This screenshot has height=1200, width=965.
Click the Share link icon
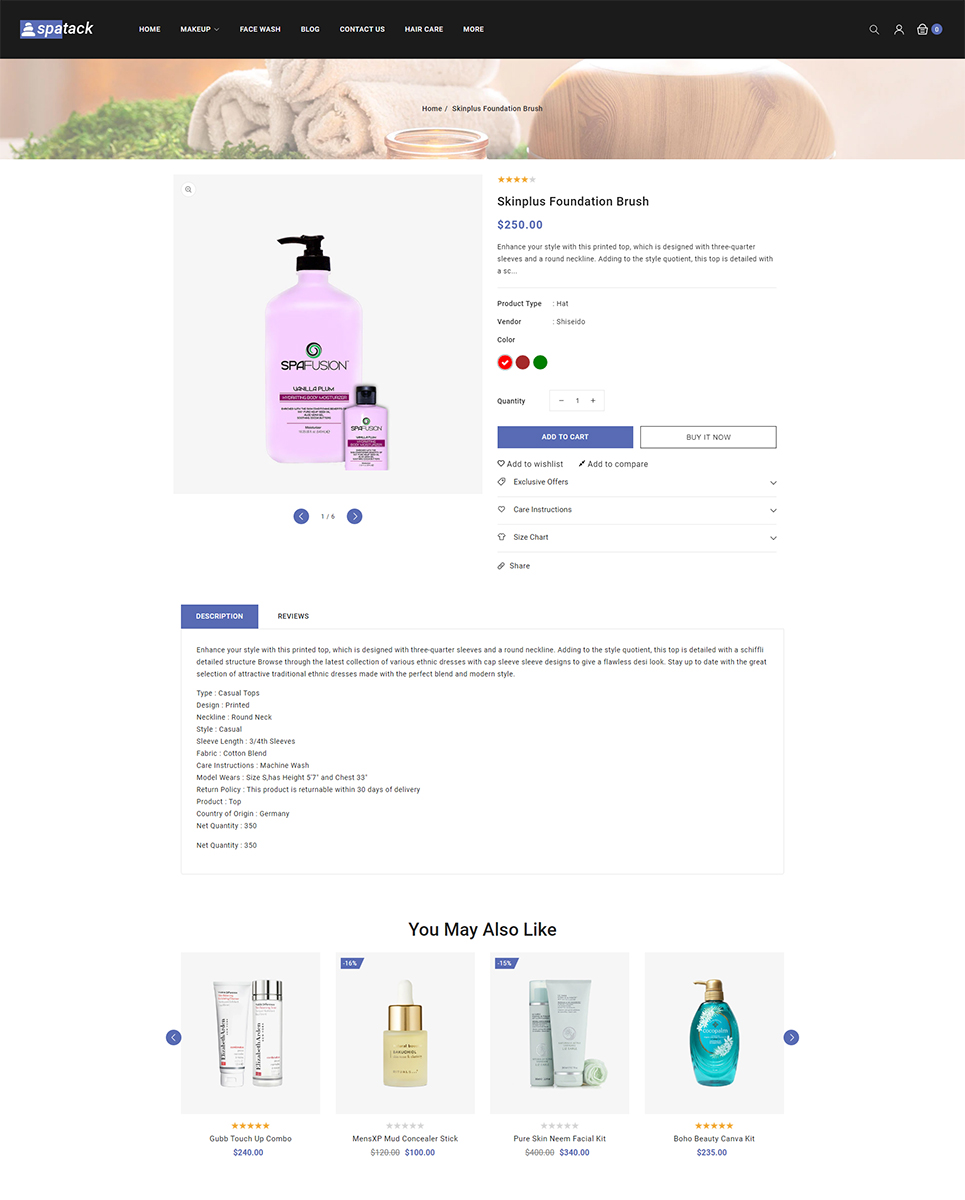coord(501,566)
